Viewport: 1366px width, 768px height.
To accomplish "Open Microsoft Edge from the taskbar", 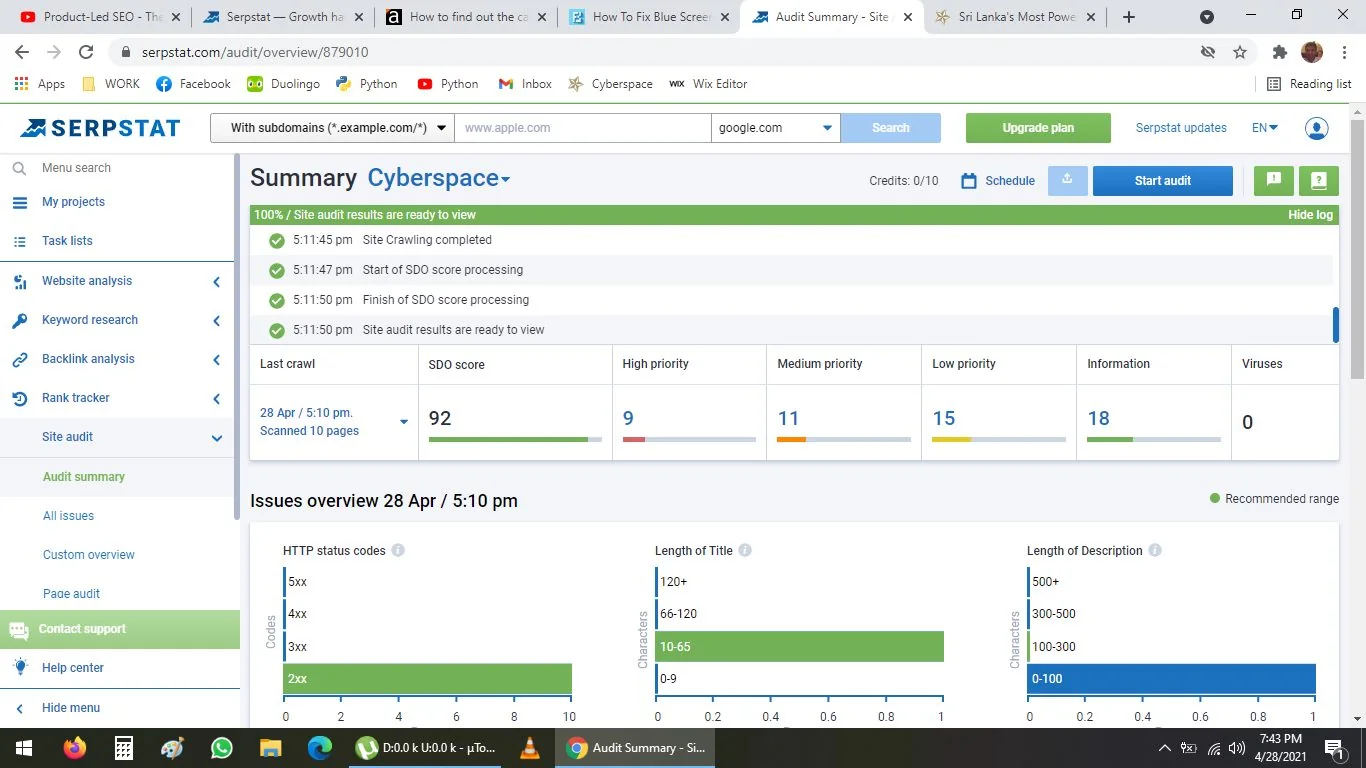I will [319, 748].
